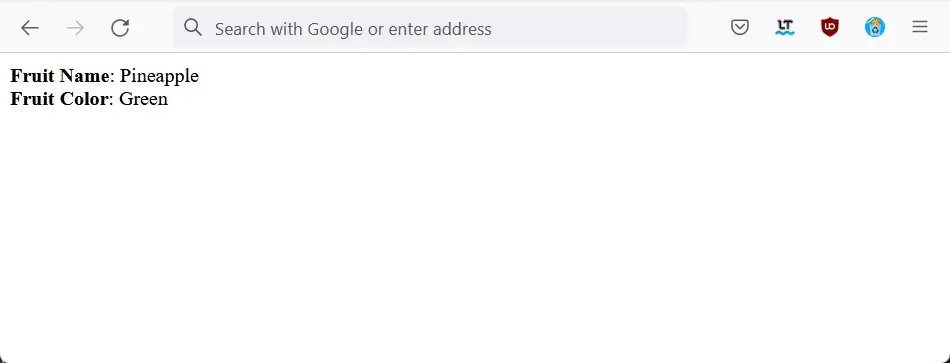Open the LanguageTool extension
Screen dimensions: 950x363
point(785,27)
